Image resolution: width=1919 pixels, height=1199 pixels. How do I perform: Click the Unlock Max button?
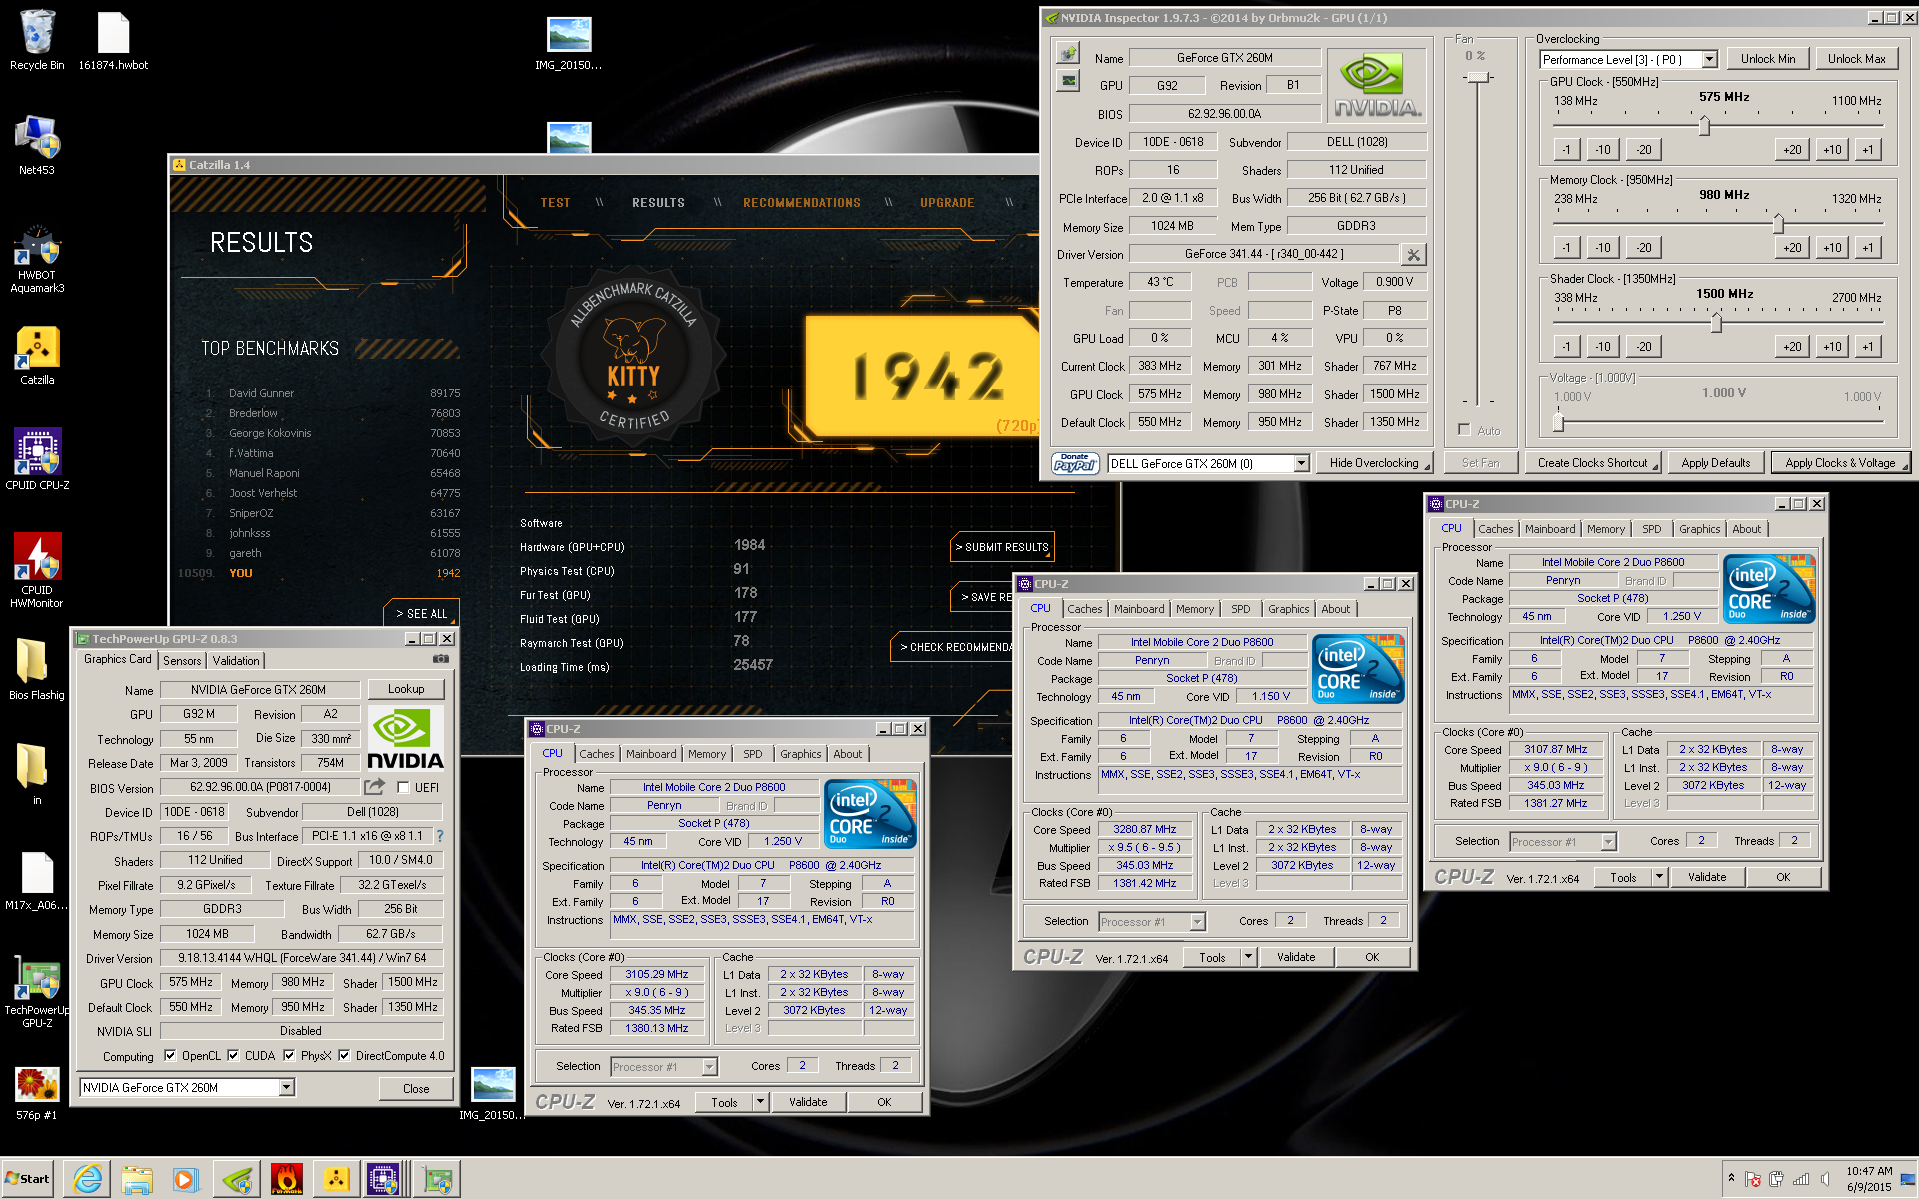(x=1856, y=59)
